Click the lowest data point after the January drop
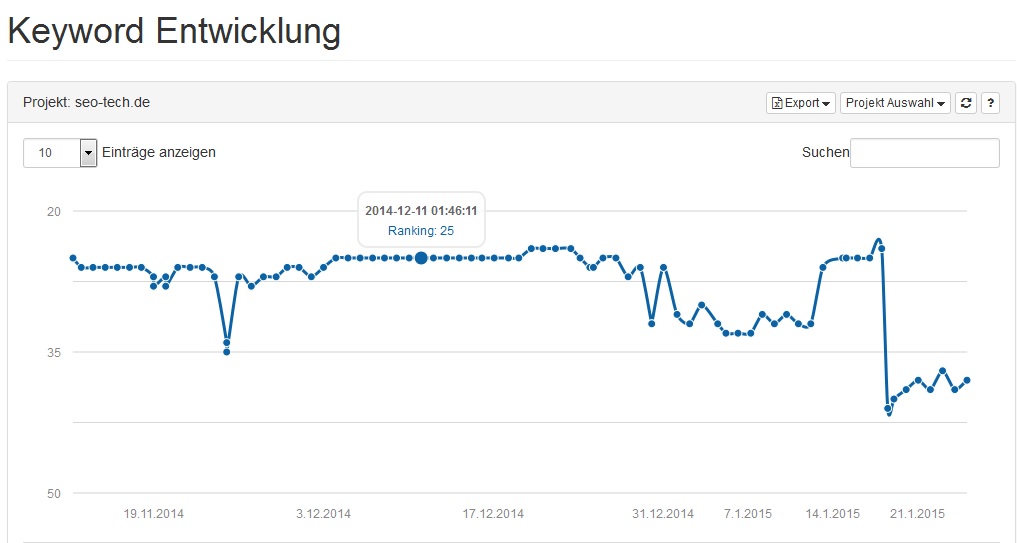Image resolution: width=1017 pixels, height=543 pixels. pos(888,409)
